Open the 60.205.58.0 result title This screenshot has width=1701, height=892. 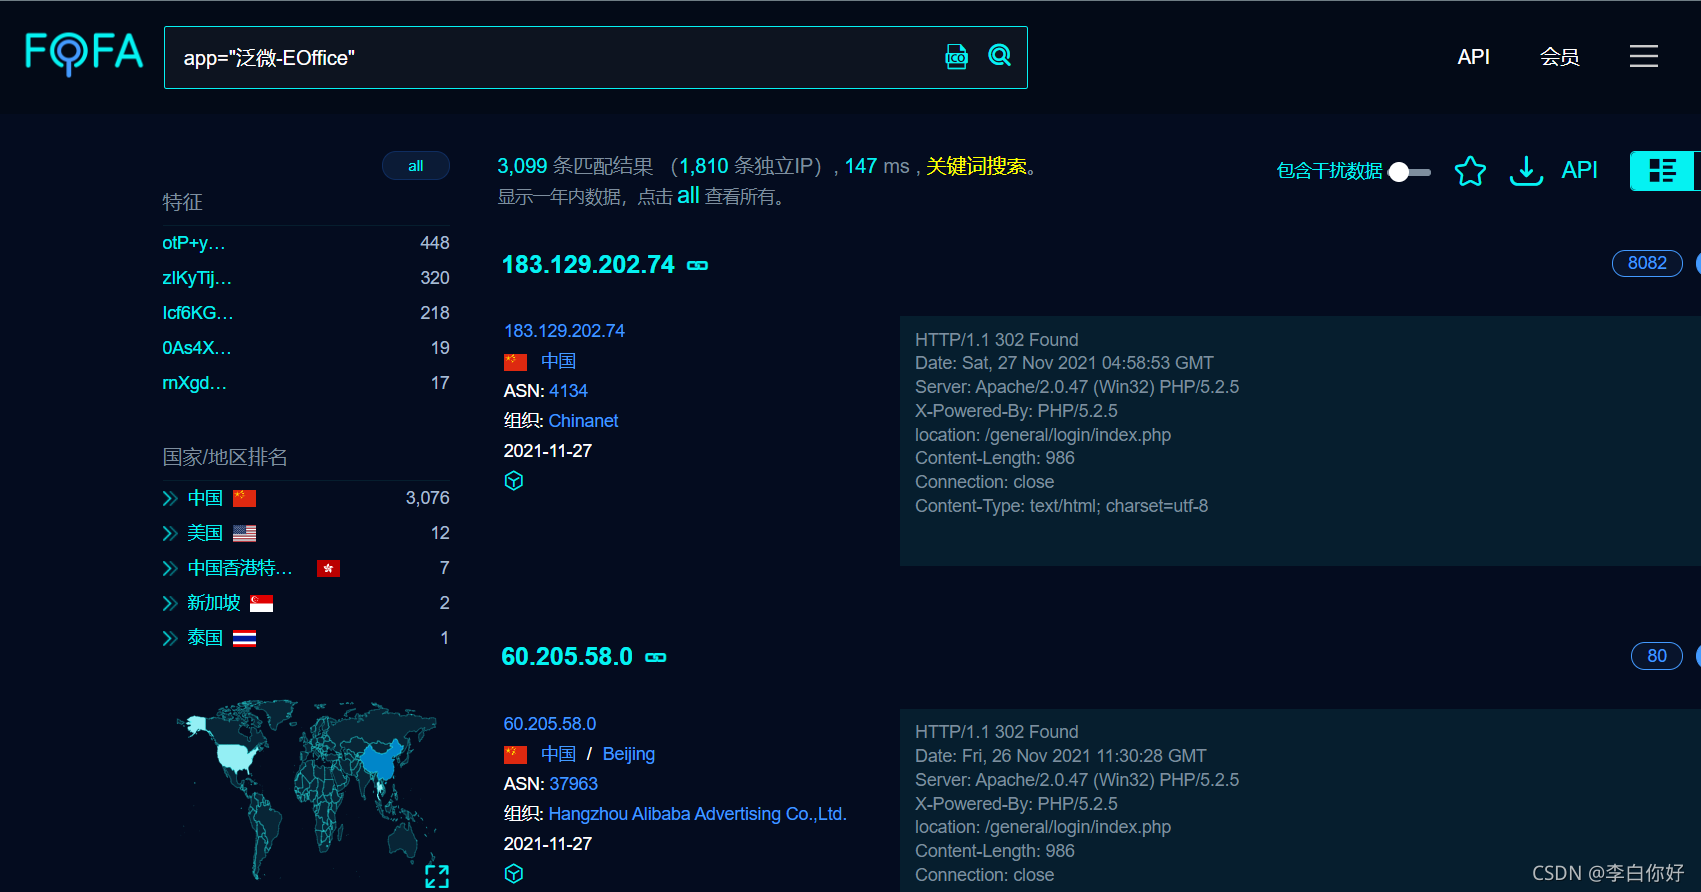pyautogui.click(x=567, y=657)
